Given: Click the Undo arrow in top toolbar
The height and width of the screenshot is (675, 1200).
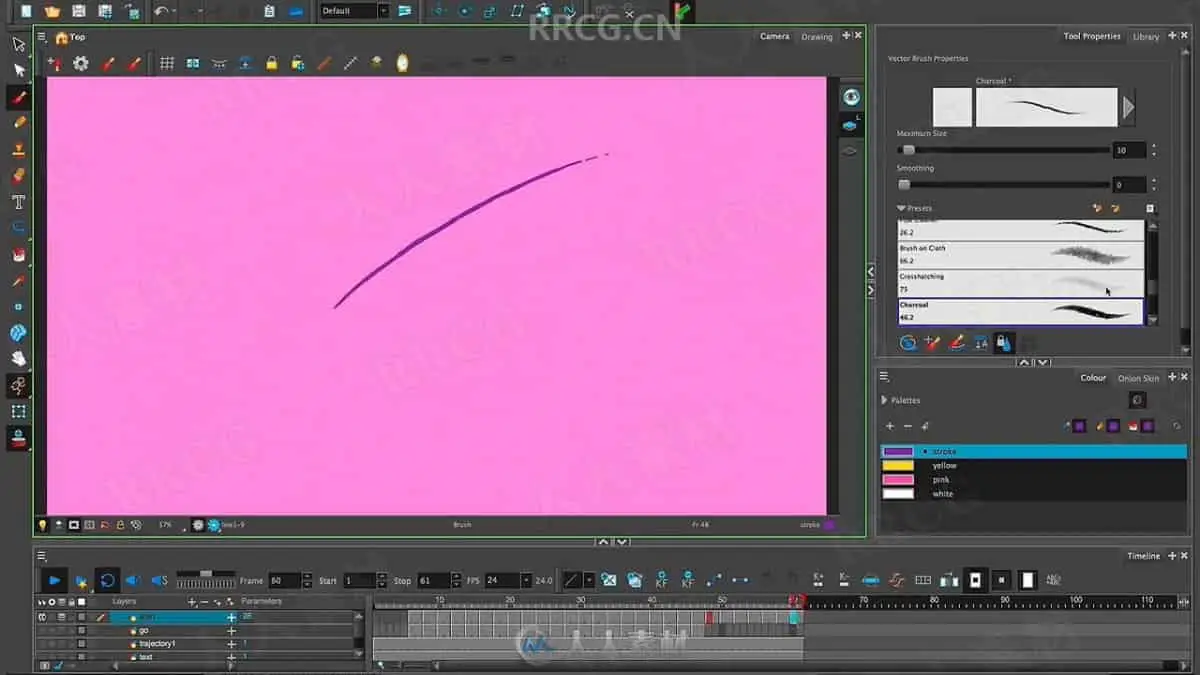Looking at the screenshot, I should tap(161, 11).
